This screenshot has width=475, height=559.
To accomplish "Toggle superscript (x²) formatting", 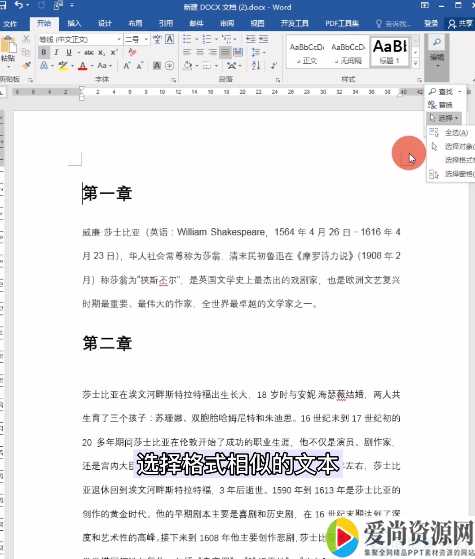I will pos(114,52).
